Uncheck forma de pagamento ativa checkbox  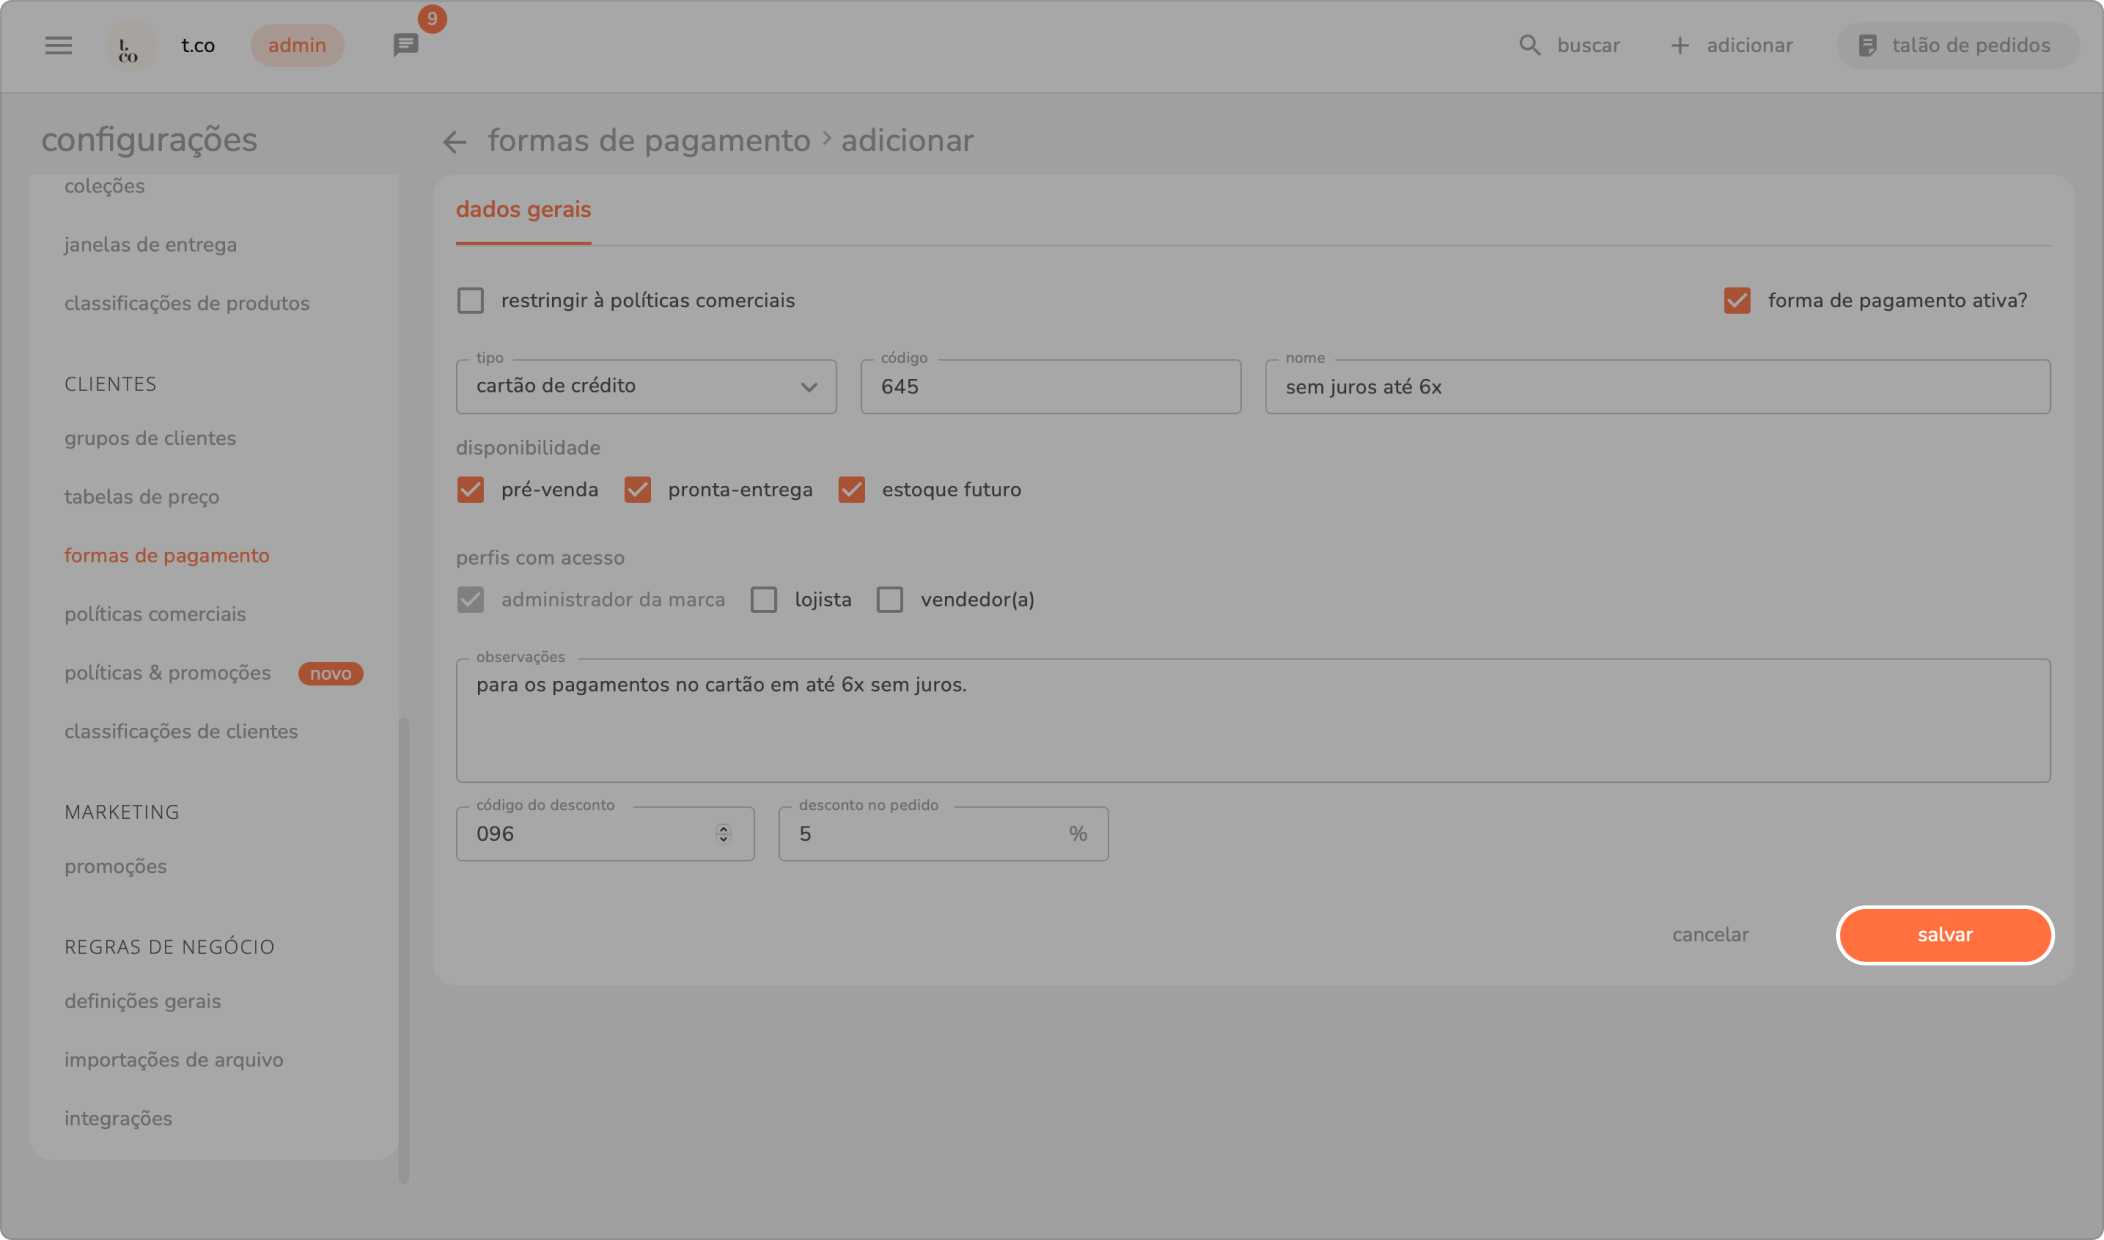(1737, 300)
